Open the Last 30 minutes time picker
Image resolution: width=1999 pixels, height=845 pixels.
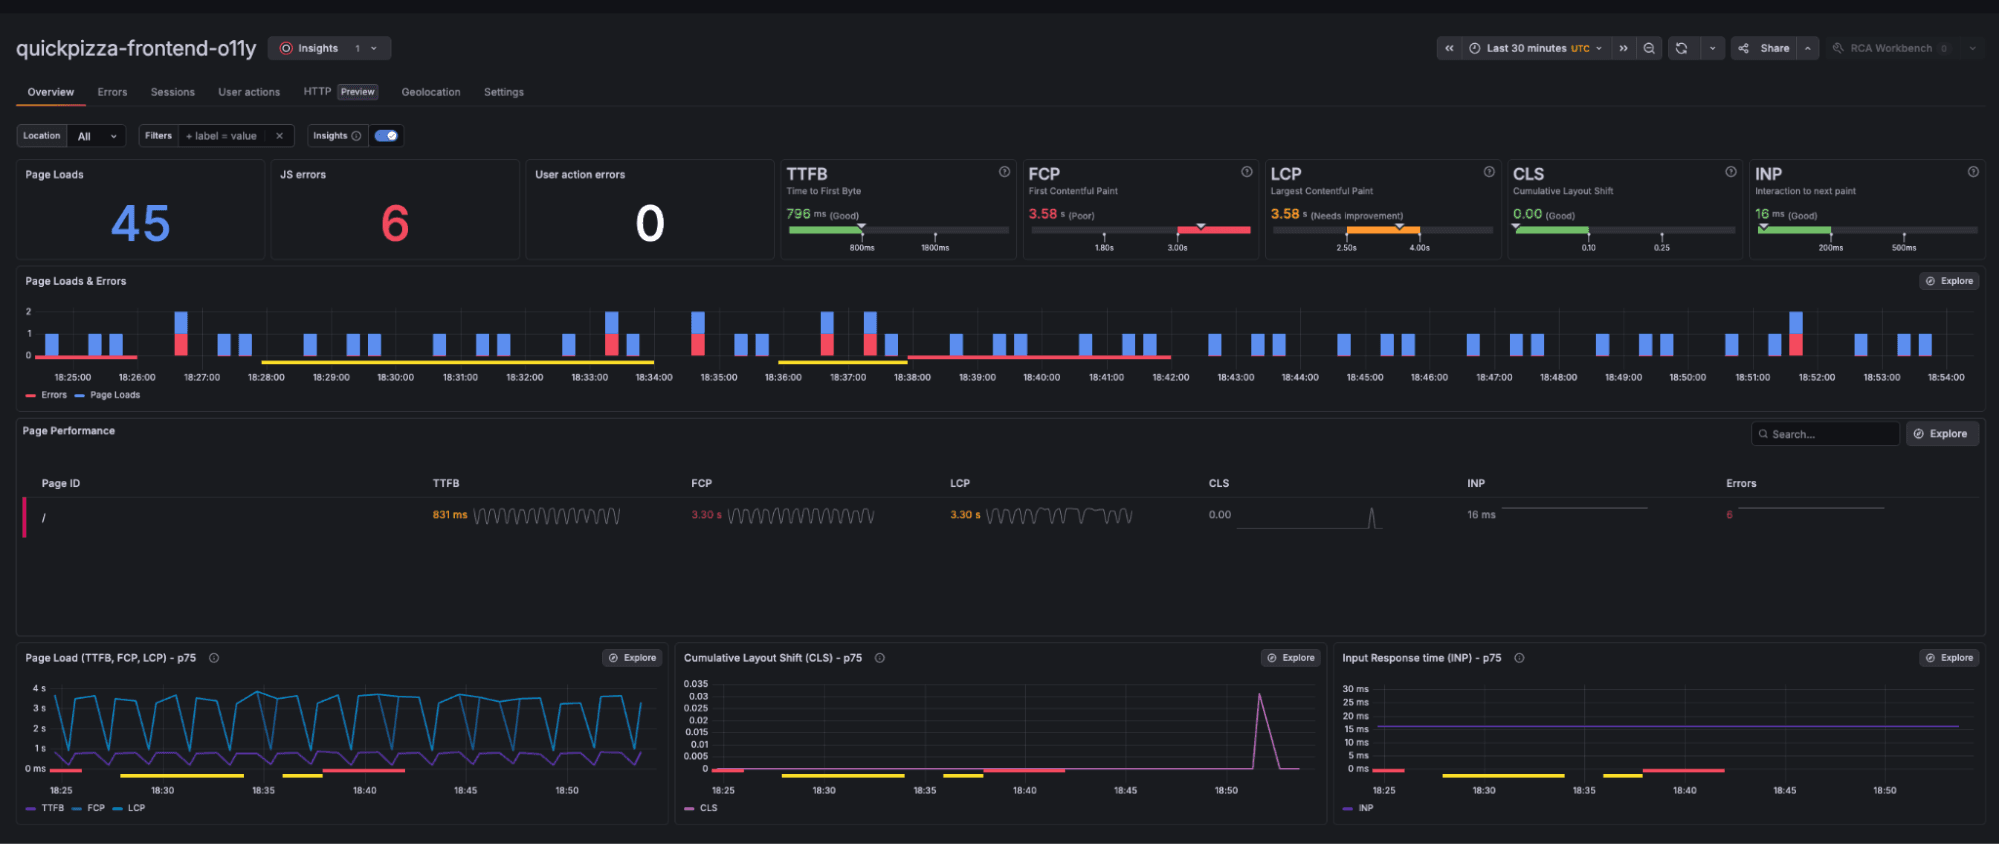[x=1536, y=48]
